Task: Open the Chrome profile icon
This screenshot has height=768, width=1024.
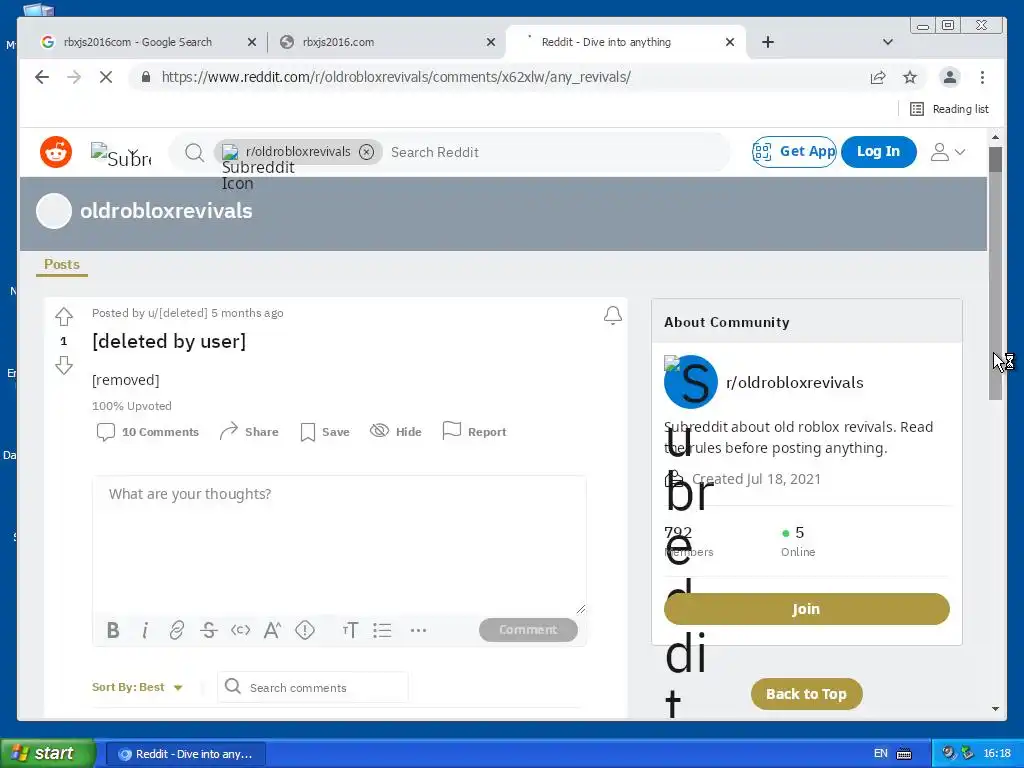Action: click(x=950, y=77)
